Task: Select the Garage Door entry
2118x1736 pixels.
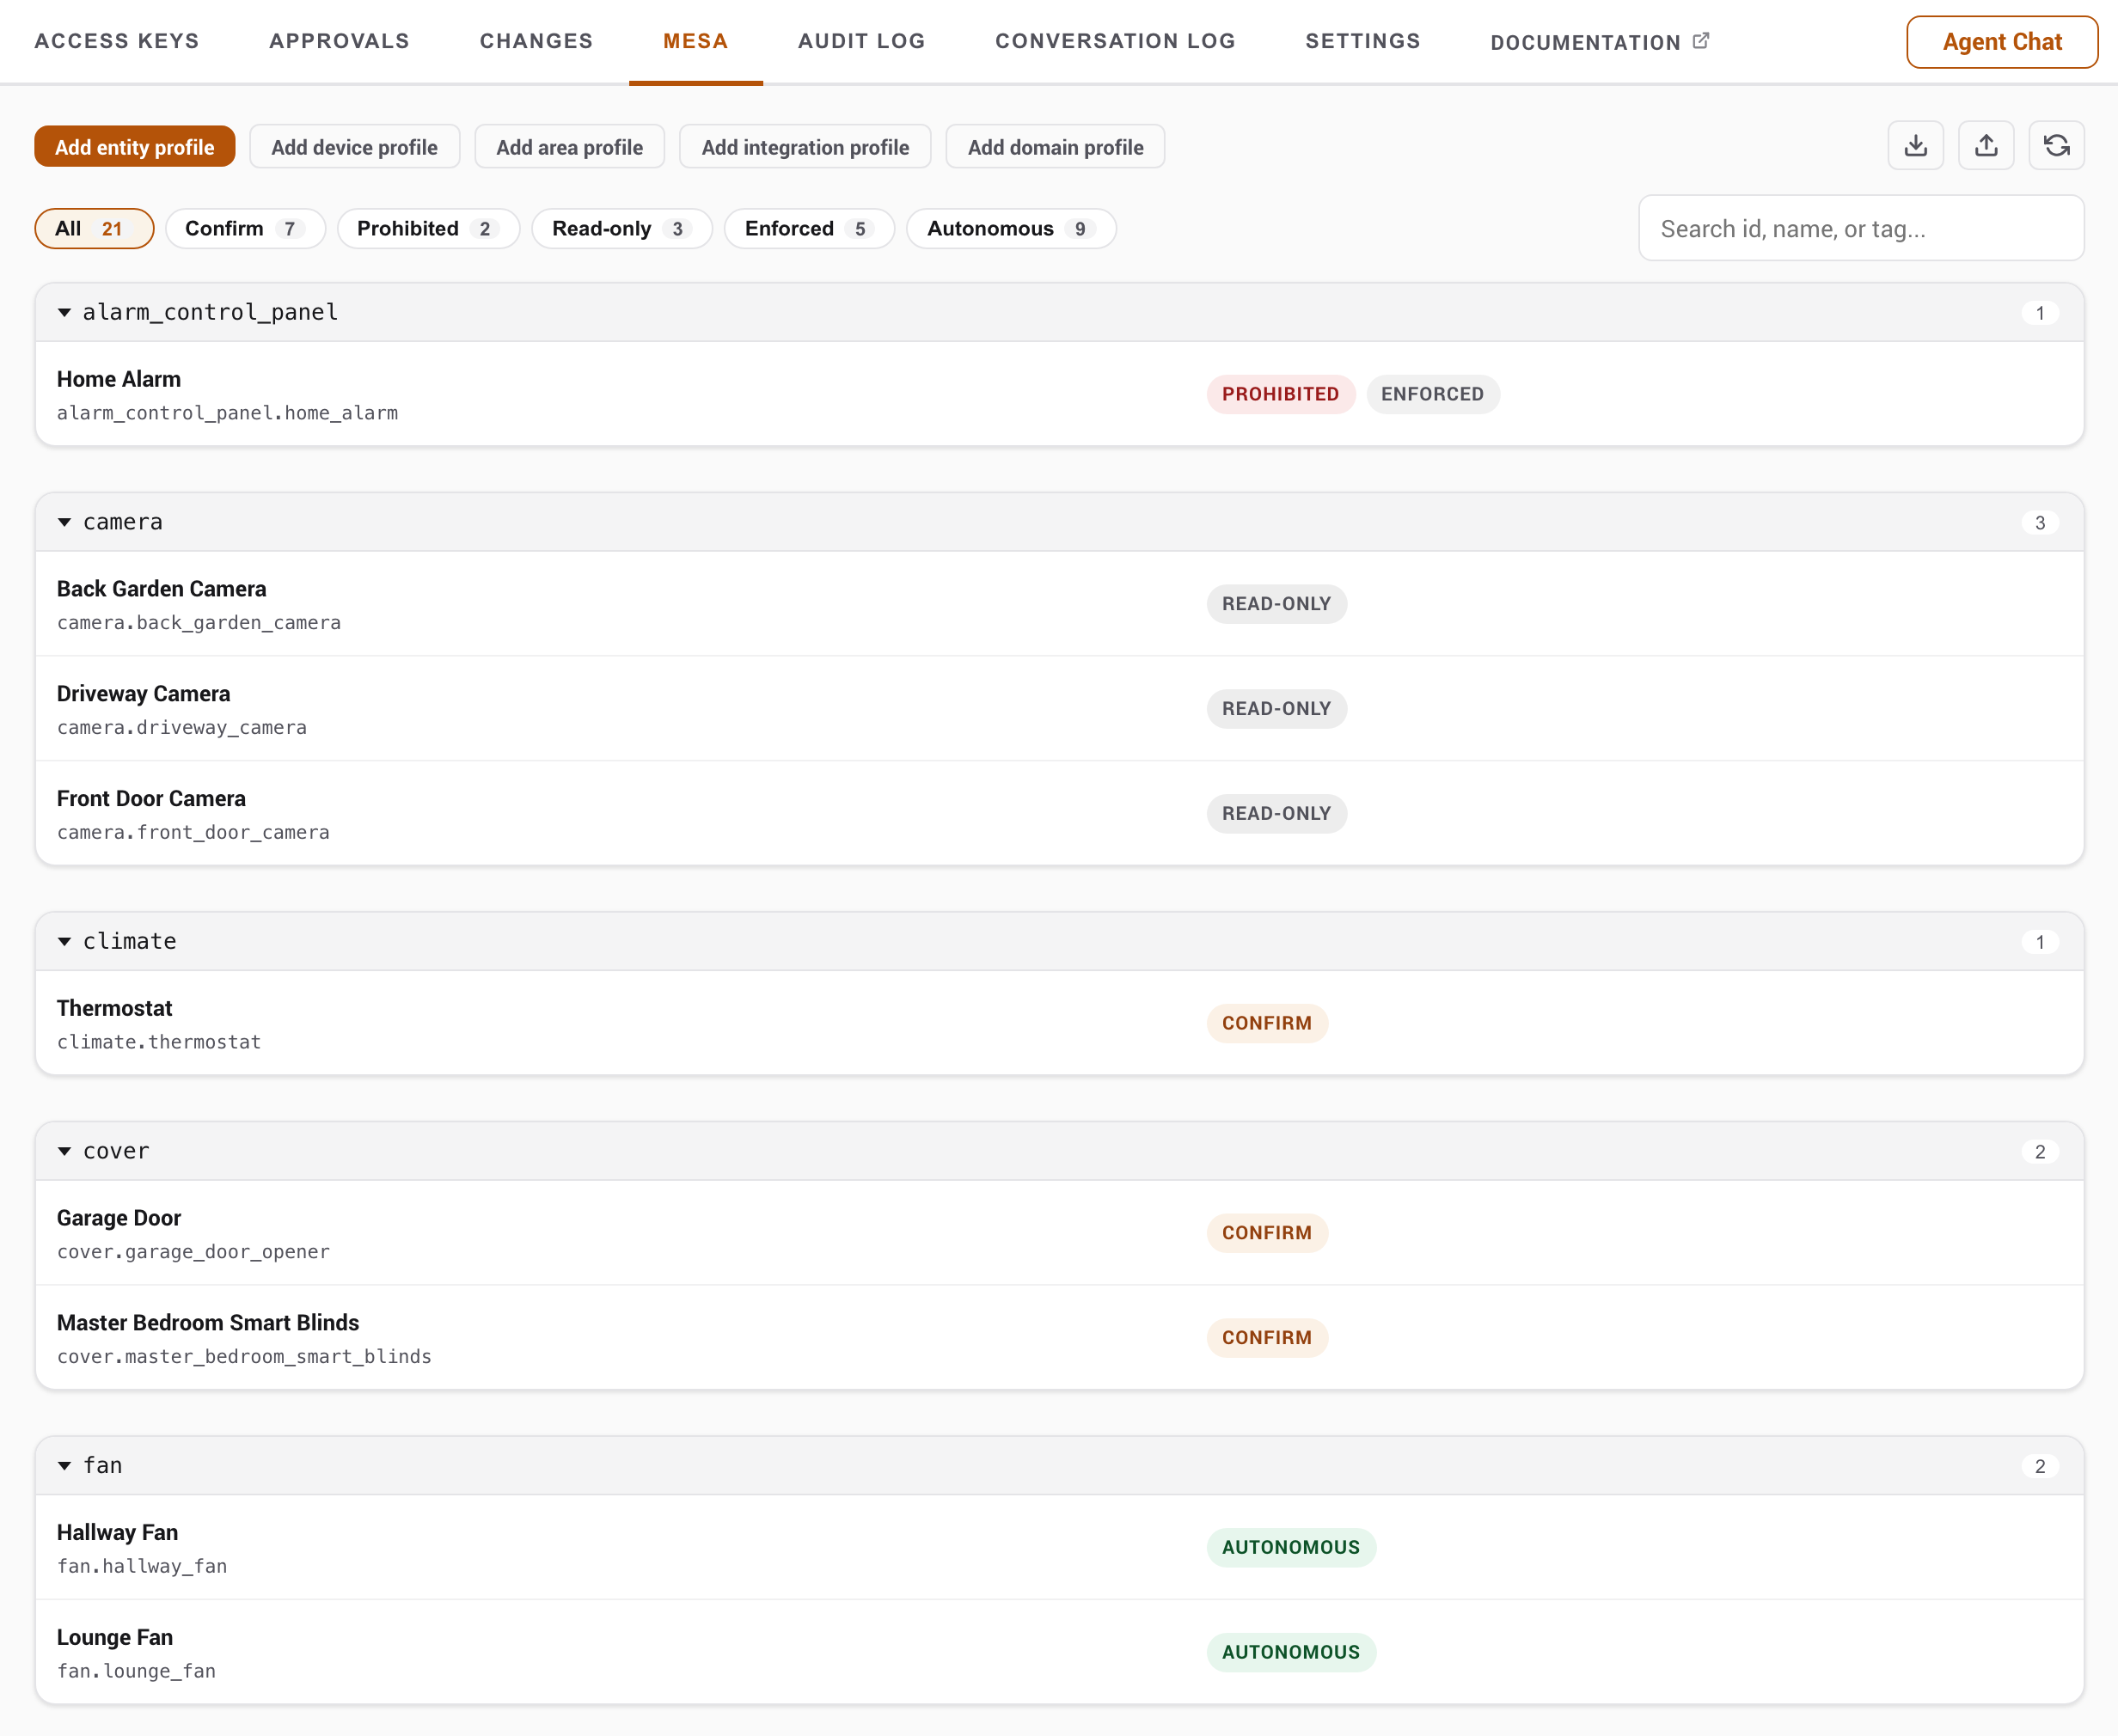Action: coord(1059,1233)
